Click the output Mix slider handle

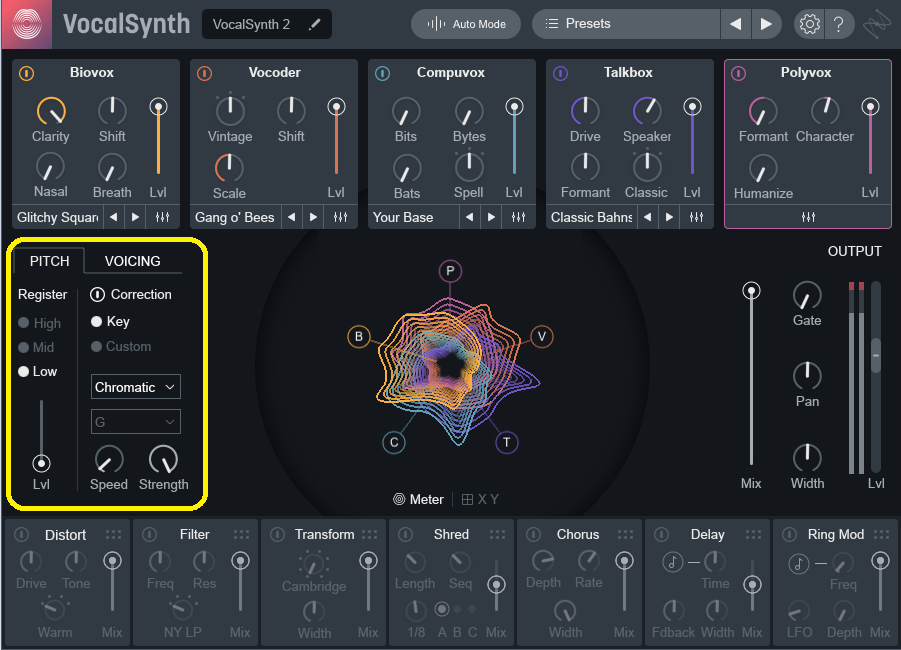tap(751, 291)
